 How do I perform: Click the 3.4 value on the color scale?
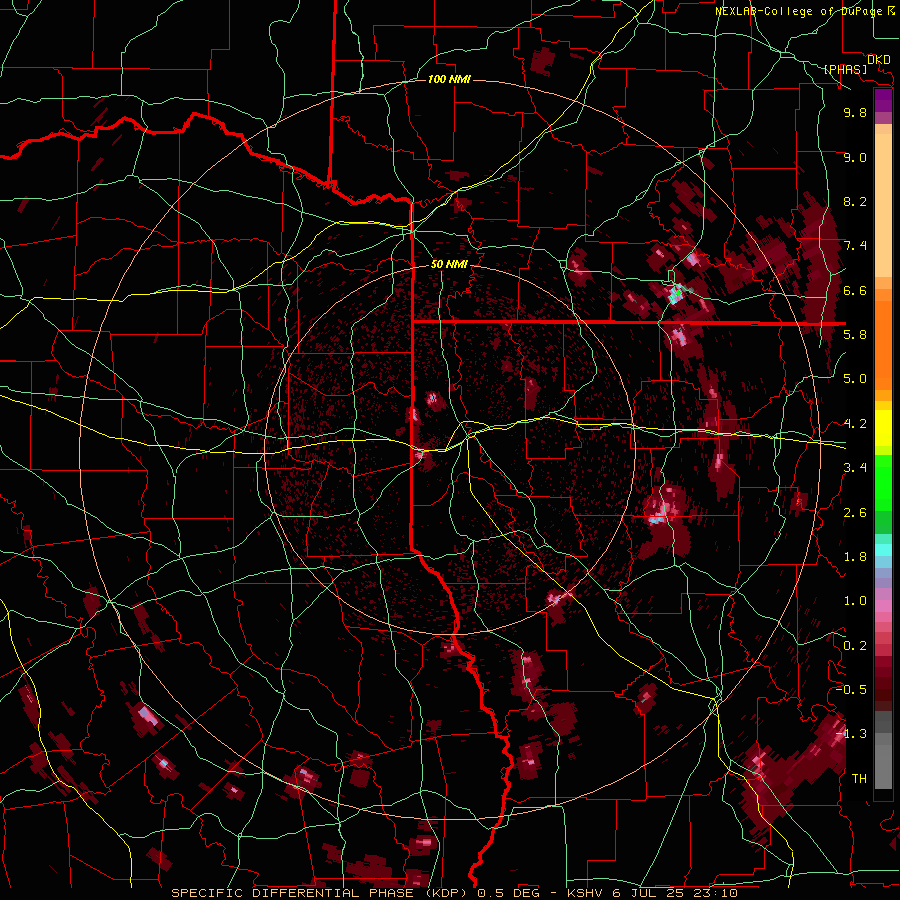(855, 468)
